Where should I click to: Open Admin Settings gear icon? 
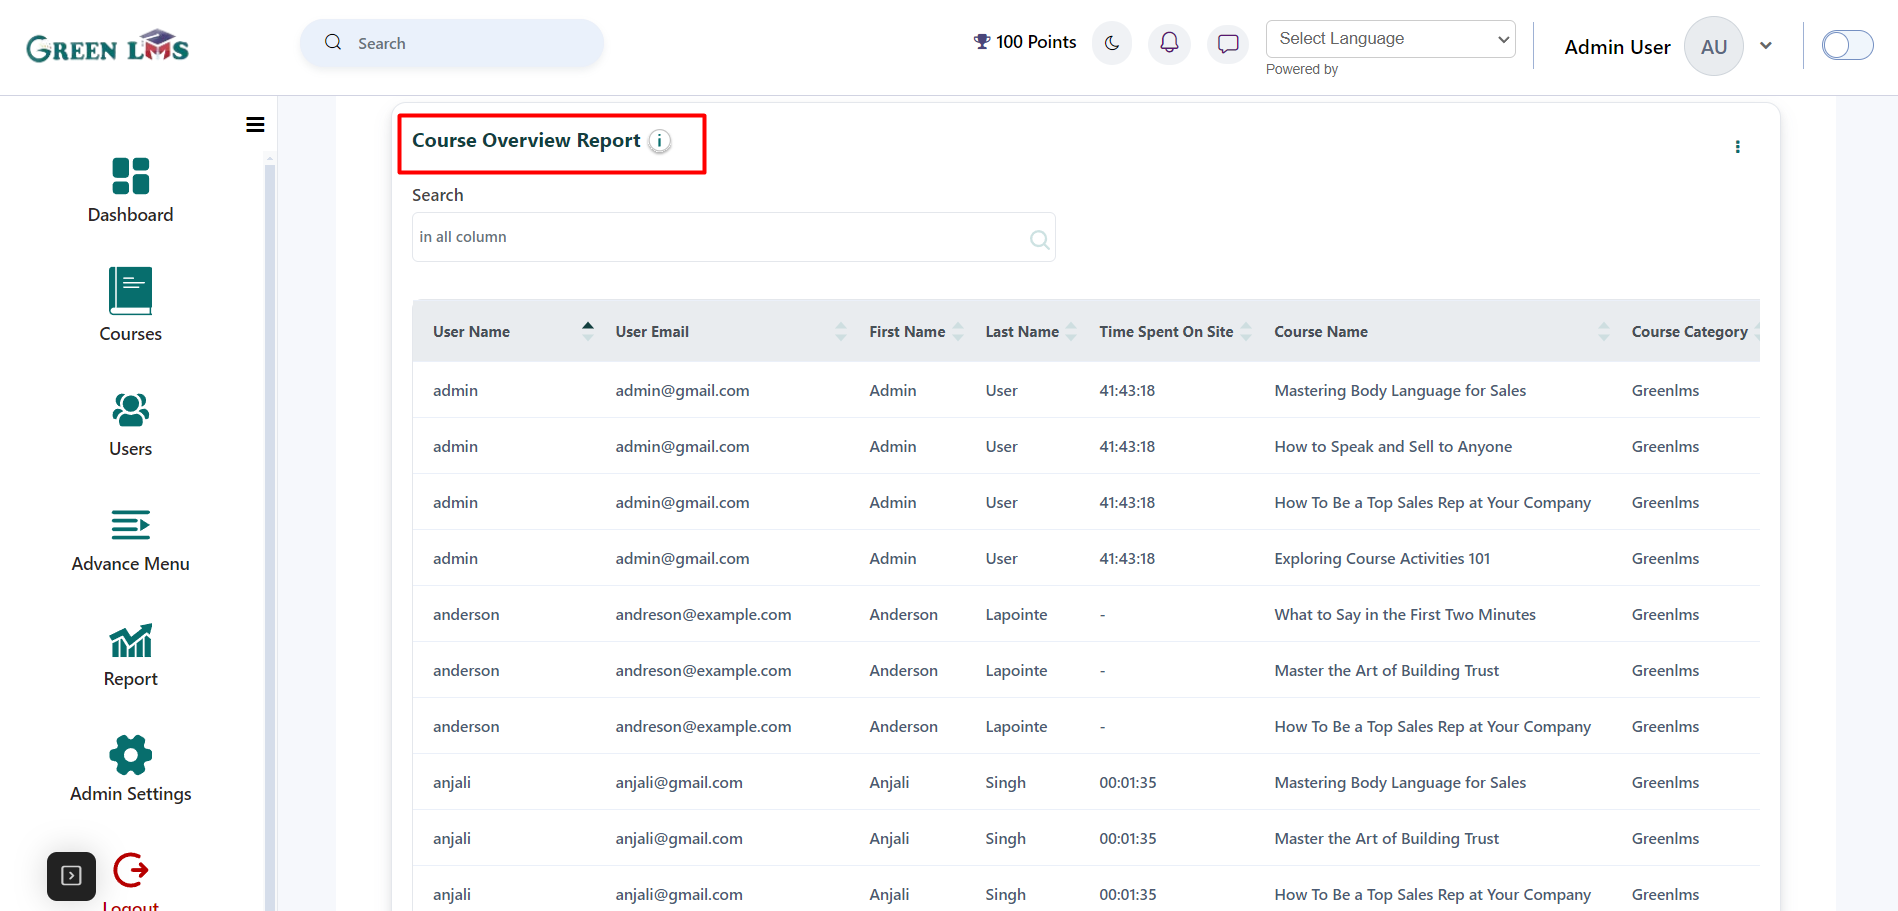click(130, 755)
